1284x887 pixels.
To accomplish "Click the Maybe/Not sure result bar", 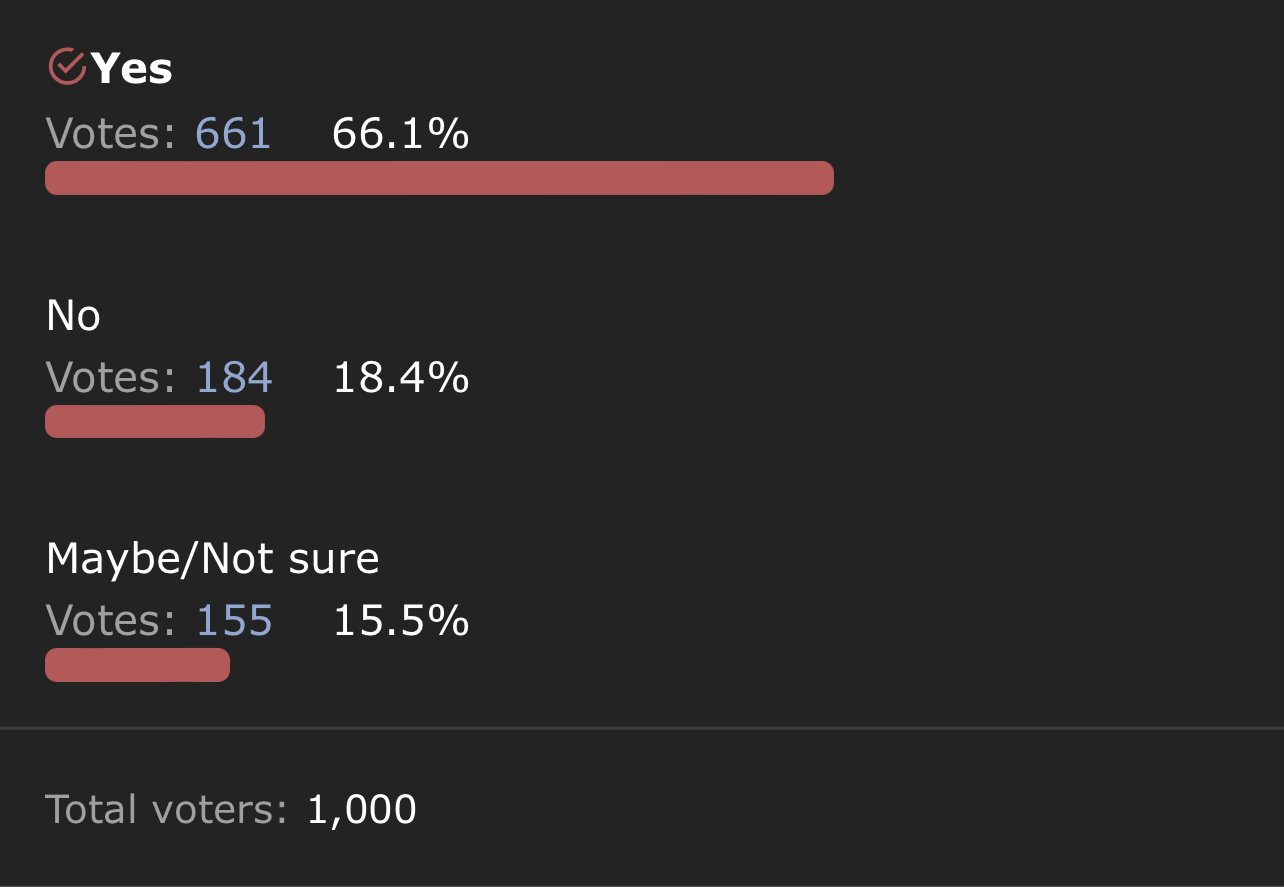I will click(138, 665).
